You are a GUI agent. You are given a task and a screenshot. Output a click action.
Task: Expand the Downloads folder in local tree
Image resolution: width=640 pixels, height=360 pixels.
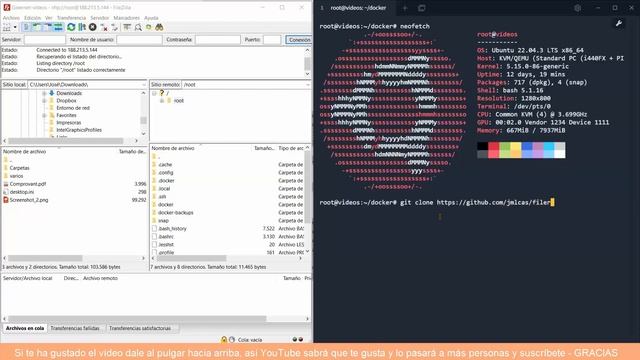(x=44, y=93)
